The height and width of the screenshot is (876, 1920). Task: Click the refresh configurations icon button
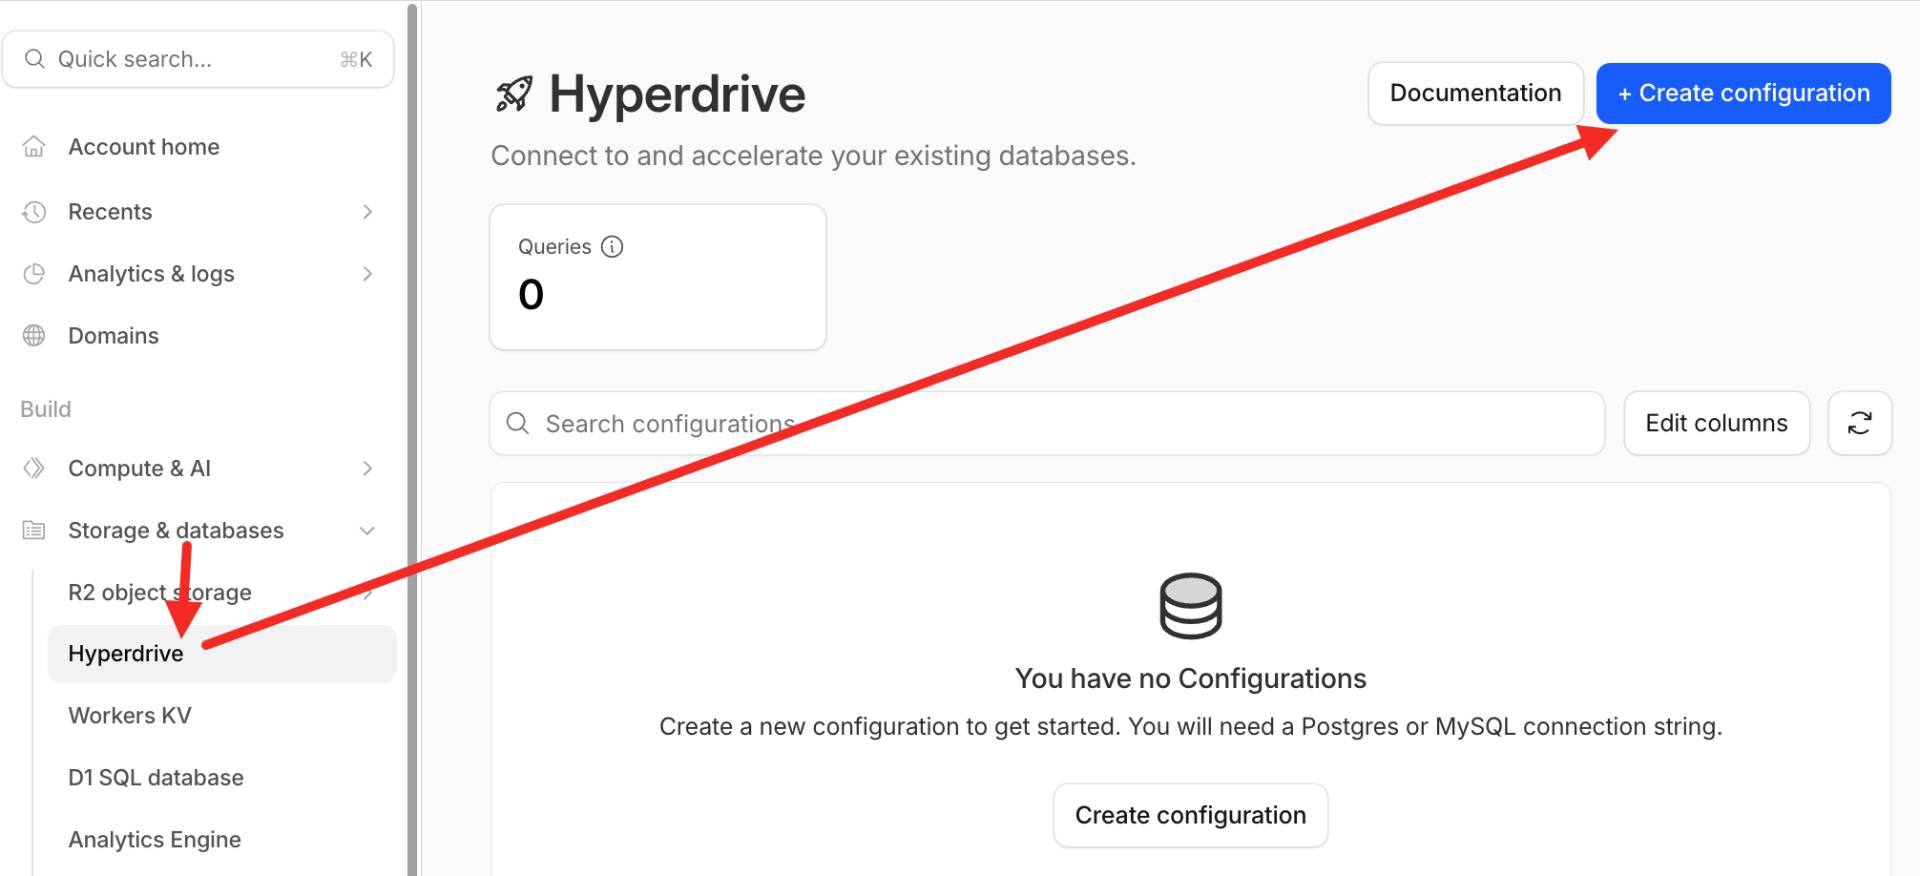point(1859,423)
